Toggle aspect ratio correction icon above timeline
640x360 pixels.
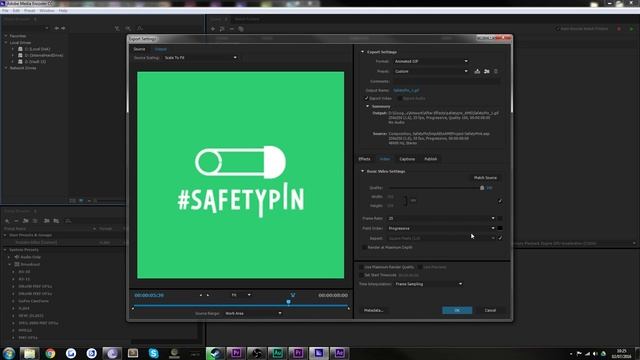click(293, 295)
